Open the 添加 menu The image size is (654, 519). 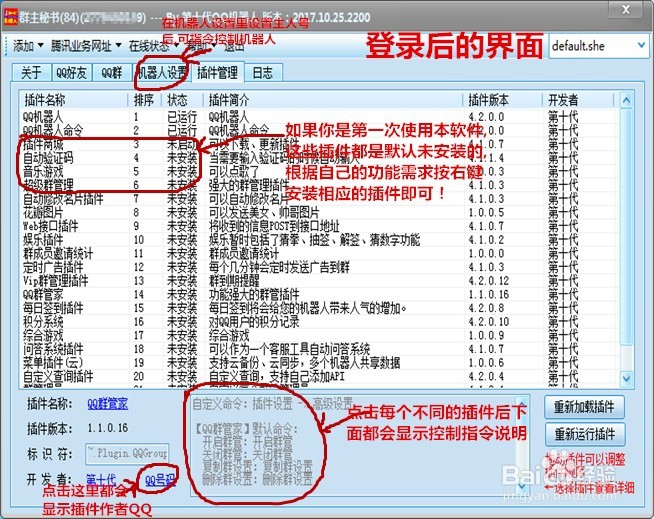coord(28,45)
